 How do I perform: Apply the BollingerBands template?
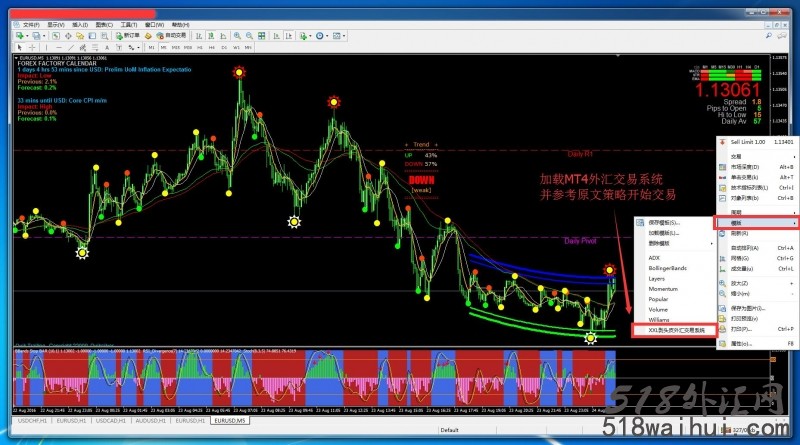[669, 267]
